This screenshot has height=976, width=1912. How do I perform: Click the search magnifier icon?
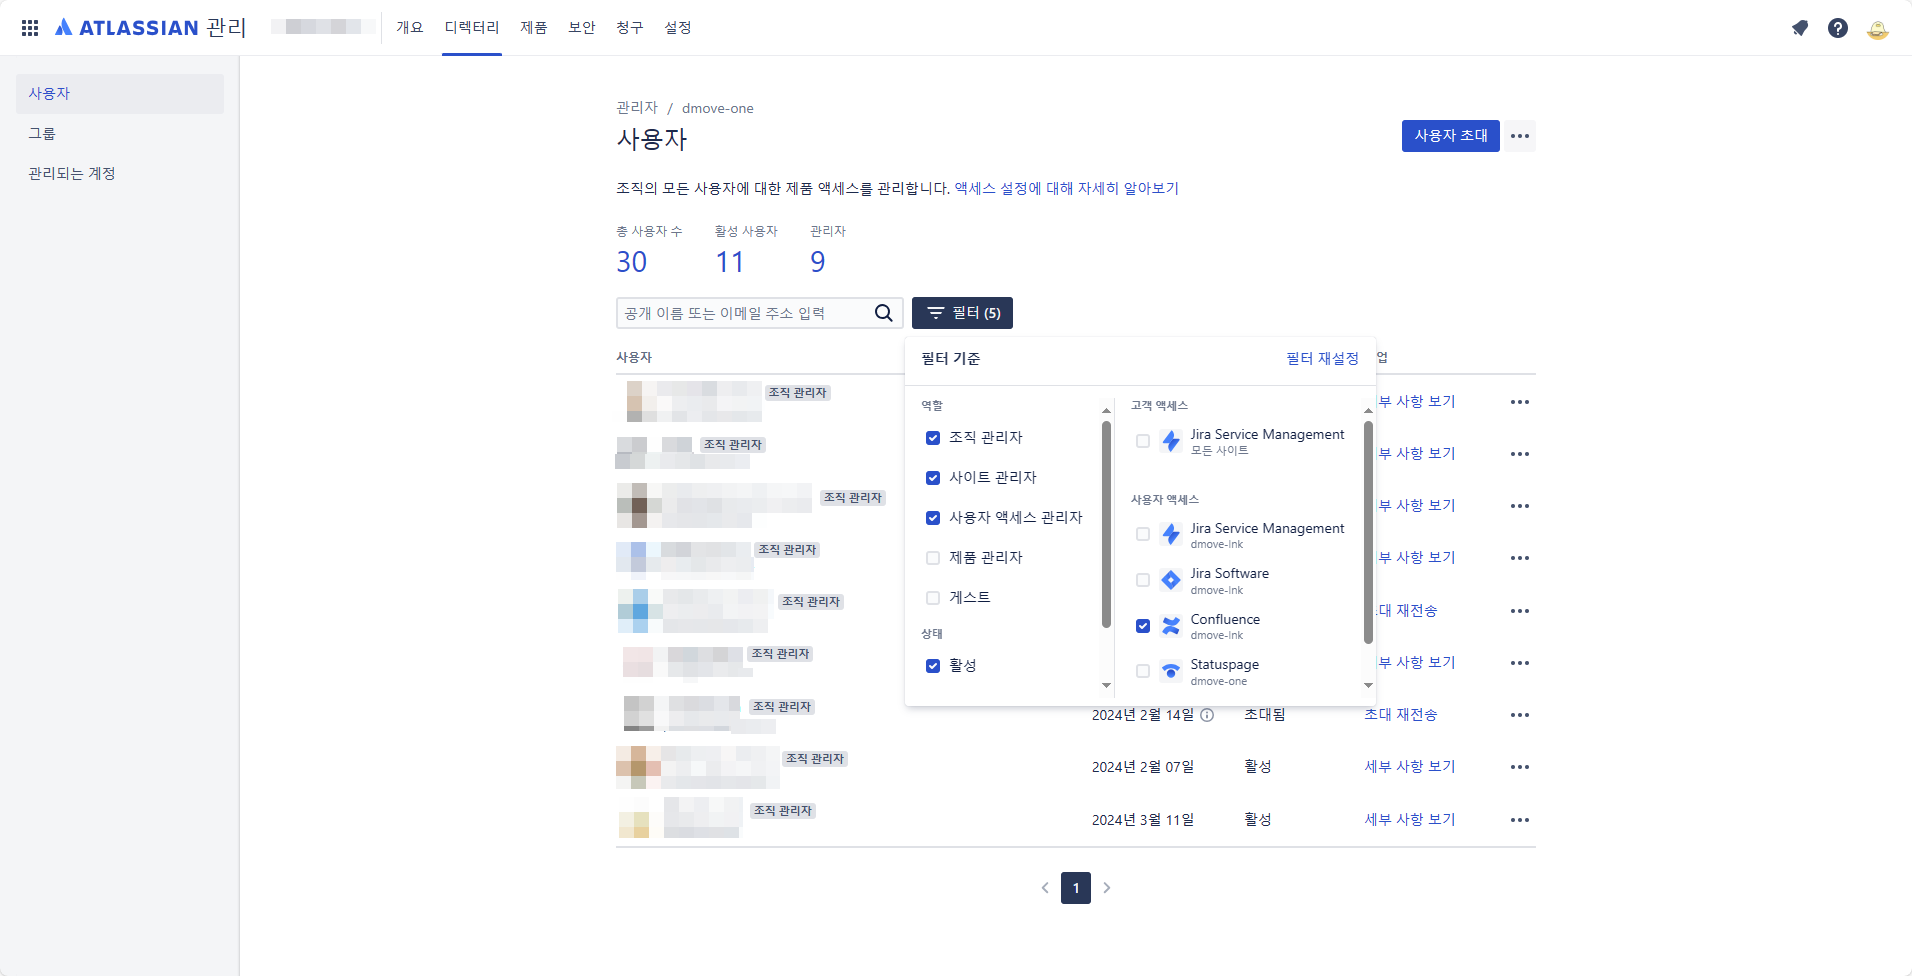[x=884, y=313]
